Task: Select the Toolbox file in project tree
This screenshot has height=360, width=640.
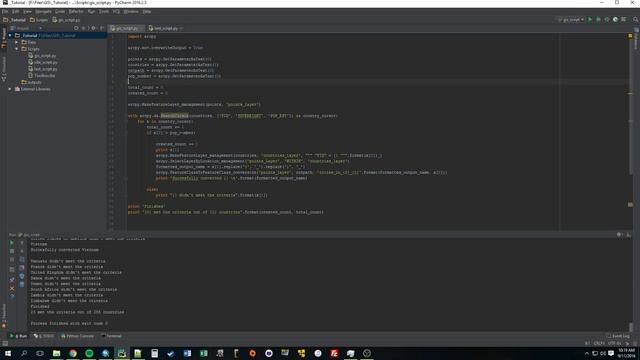Action: [x=42, y=76]
